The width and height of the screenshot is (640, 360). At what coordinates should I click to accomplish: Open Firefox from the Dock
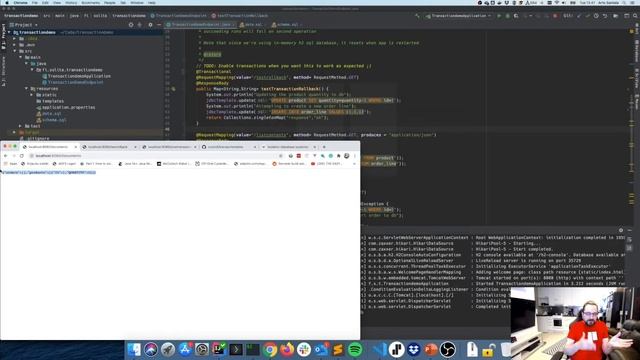coord(287,350)
